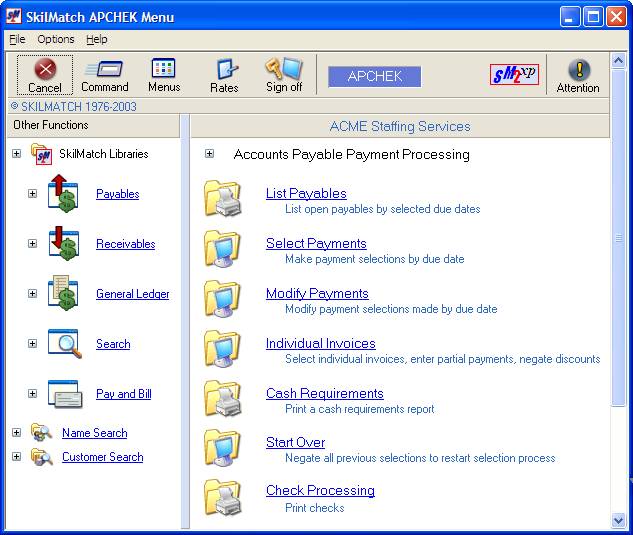The width and height of the screenshot is (633, 535).
Task: Open the Payables link
Action: pos(117,194)
